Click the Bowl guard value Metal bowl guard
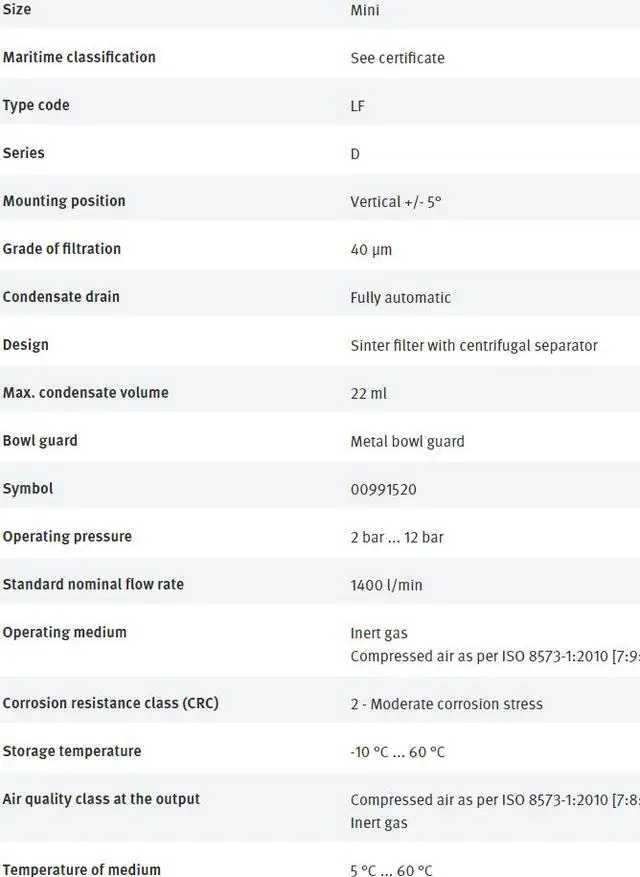640x877 pixels. click(x=407, y=442)
